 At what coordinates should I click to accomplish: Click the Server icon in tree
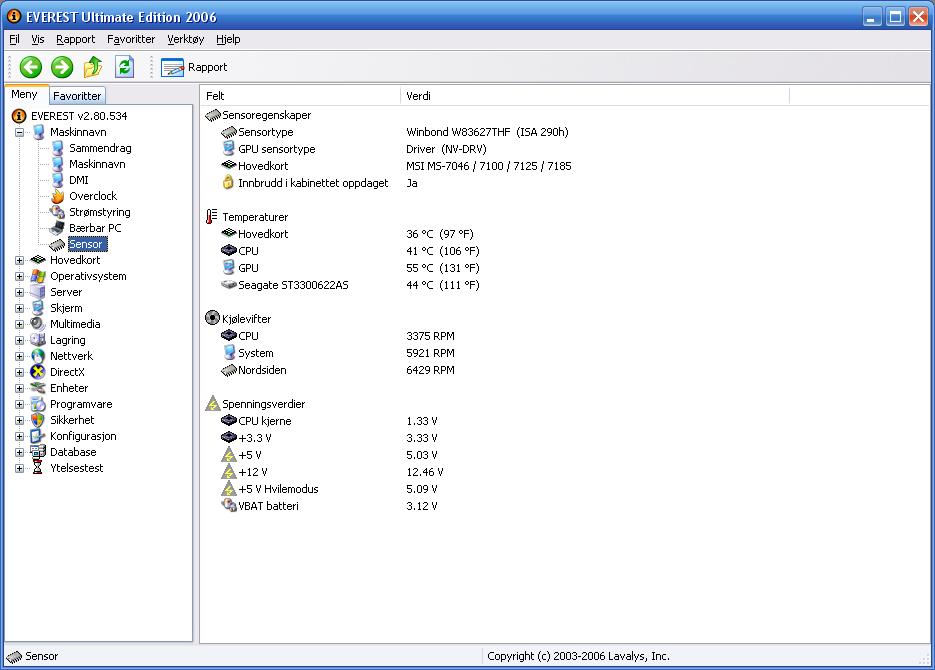pos(38,292)
